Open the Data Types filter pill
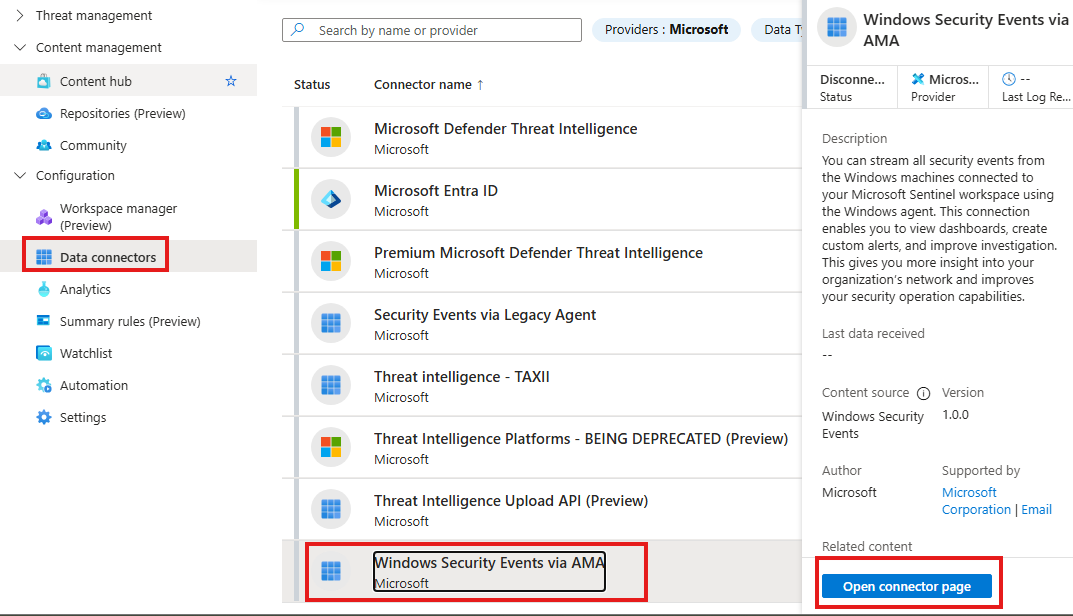This screenshot has height=616, width=1073. point(777,29)
